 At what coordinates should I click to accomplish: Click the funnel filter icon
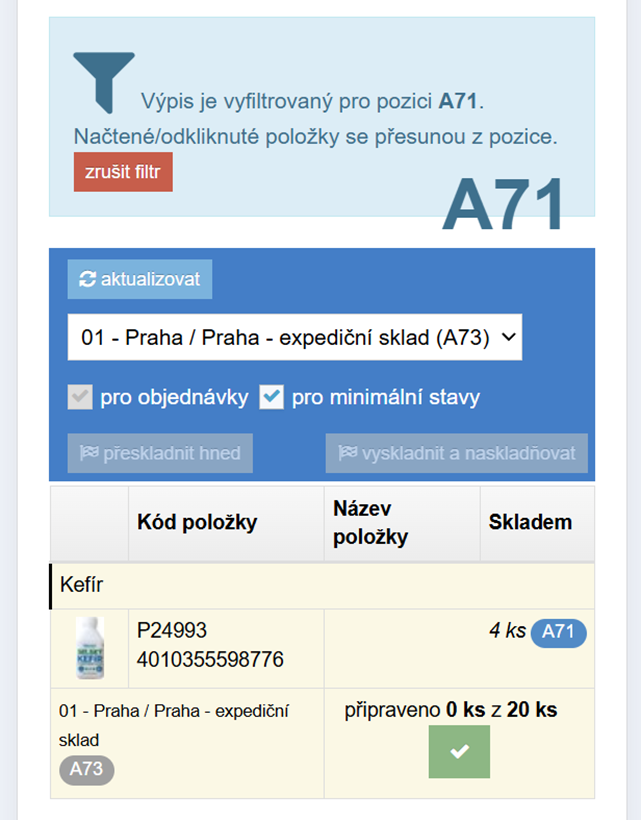click(104, 83)
